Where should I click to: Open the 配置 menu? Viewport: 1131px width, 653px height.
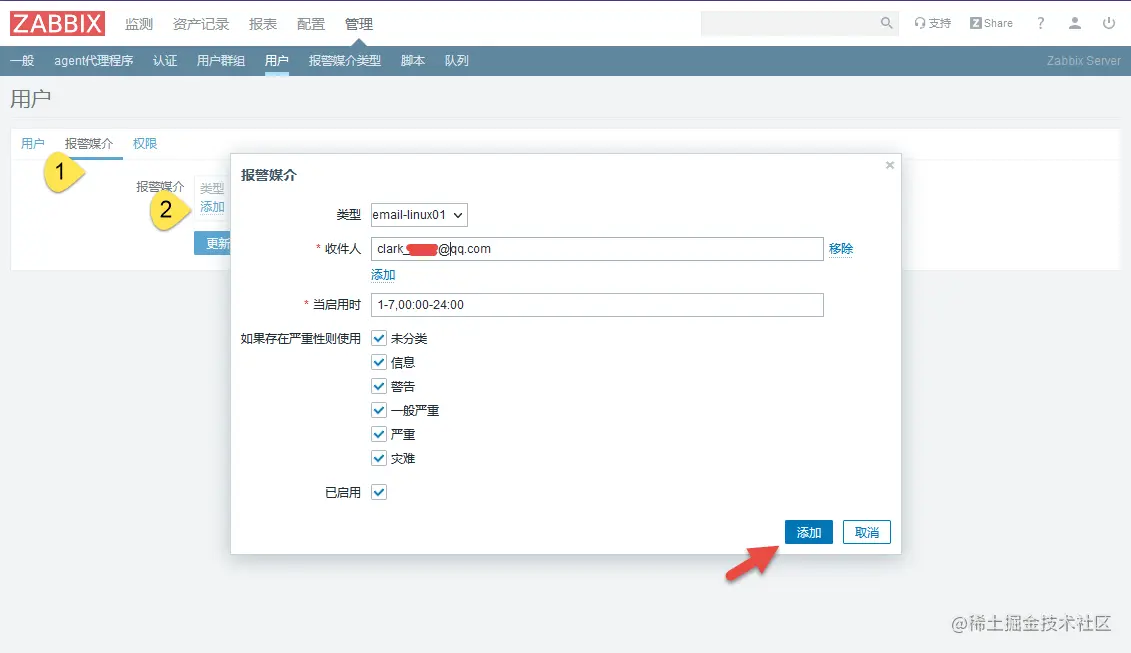click(311, 22)
